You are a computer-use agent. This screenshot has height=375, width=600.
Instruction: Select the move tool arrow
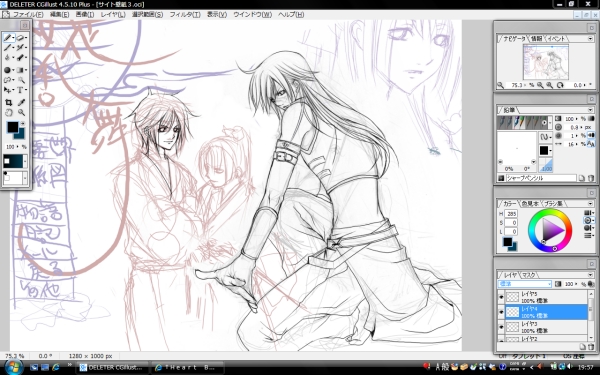click(x=8, y=90)
